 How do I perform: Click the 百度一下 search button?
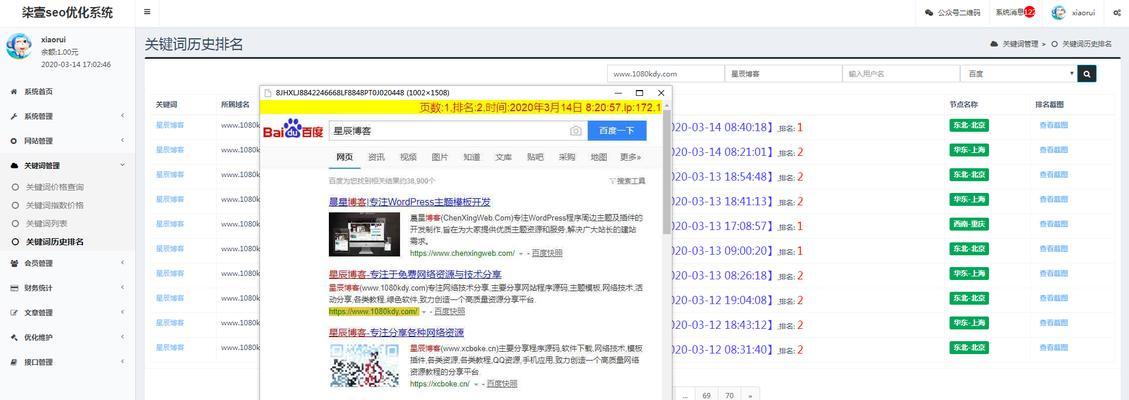pyautogui.click(x=617, y=131)
